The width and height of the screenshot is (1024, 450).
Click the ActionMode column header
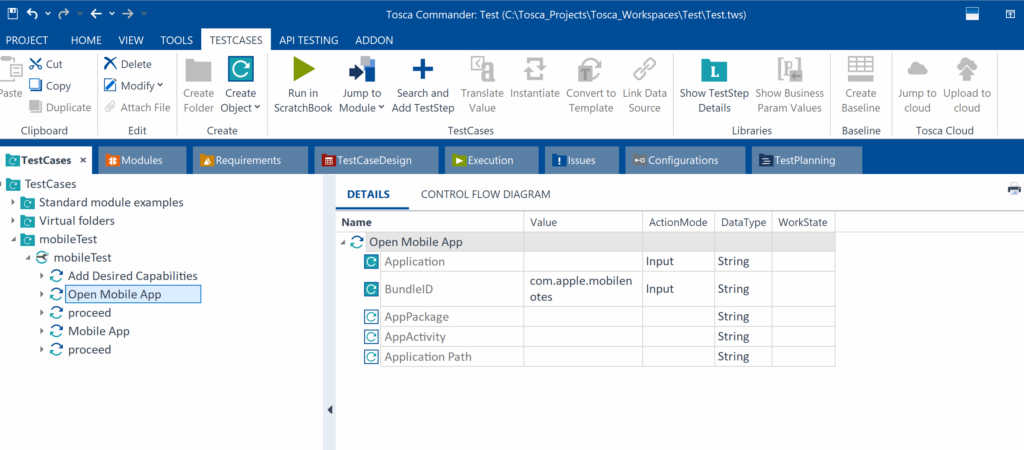click(678, 222)
